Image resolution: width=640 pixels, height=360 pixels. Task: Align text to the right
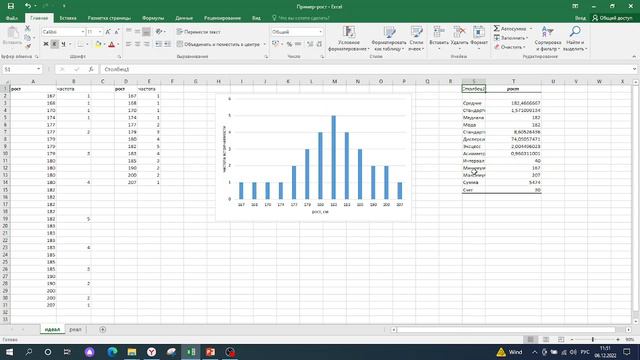[146, 44]
